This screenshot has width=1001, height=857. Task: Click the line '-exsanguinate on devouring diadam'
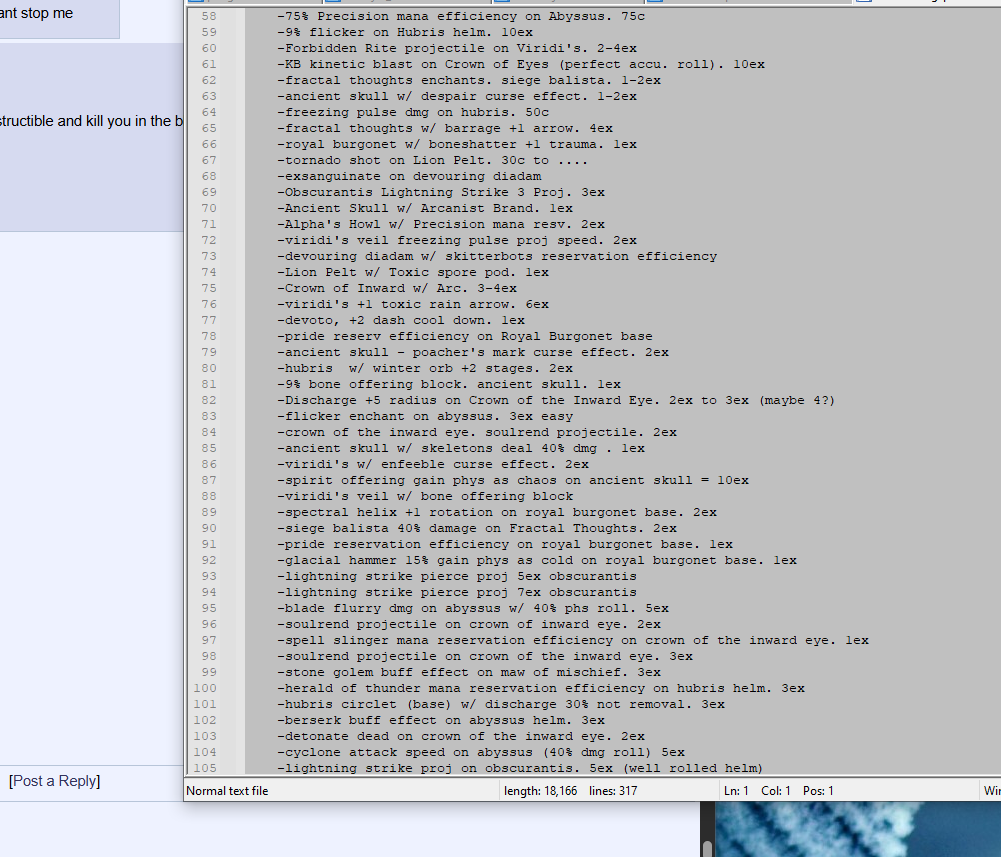click(409, 176)
